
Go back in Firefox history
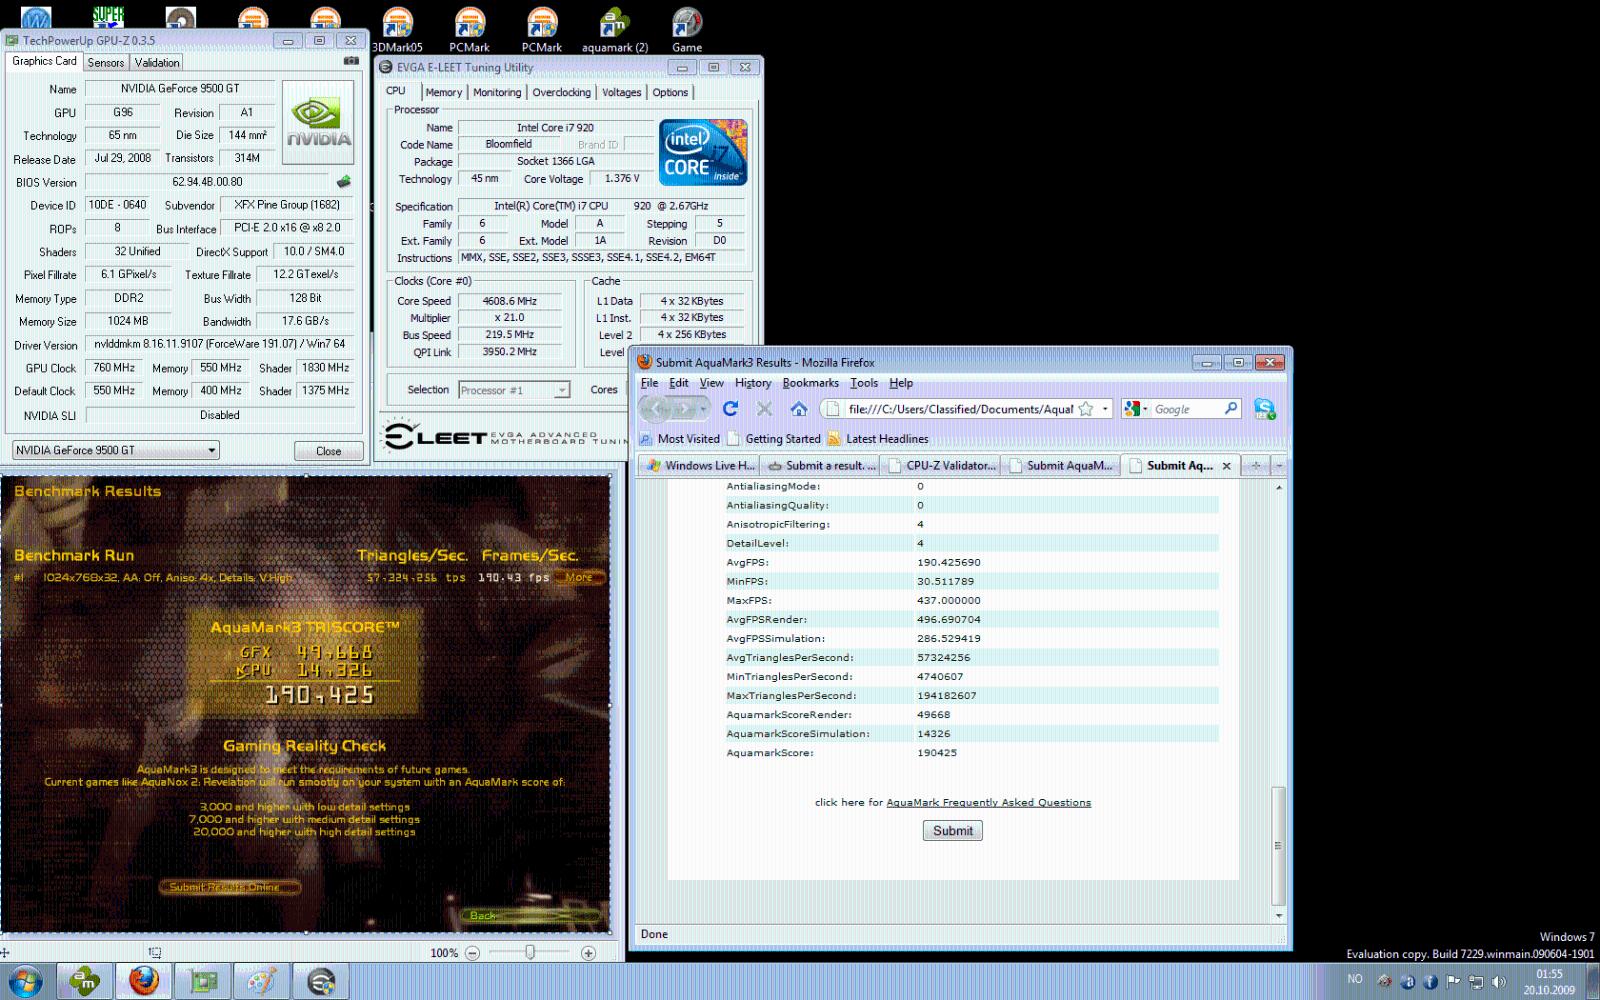[656, 408]
